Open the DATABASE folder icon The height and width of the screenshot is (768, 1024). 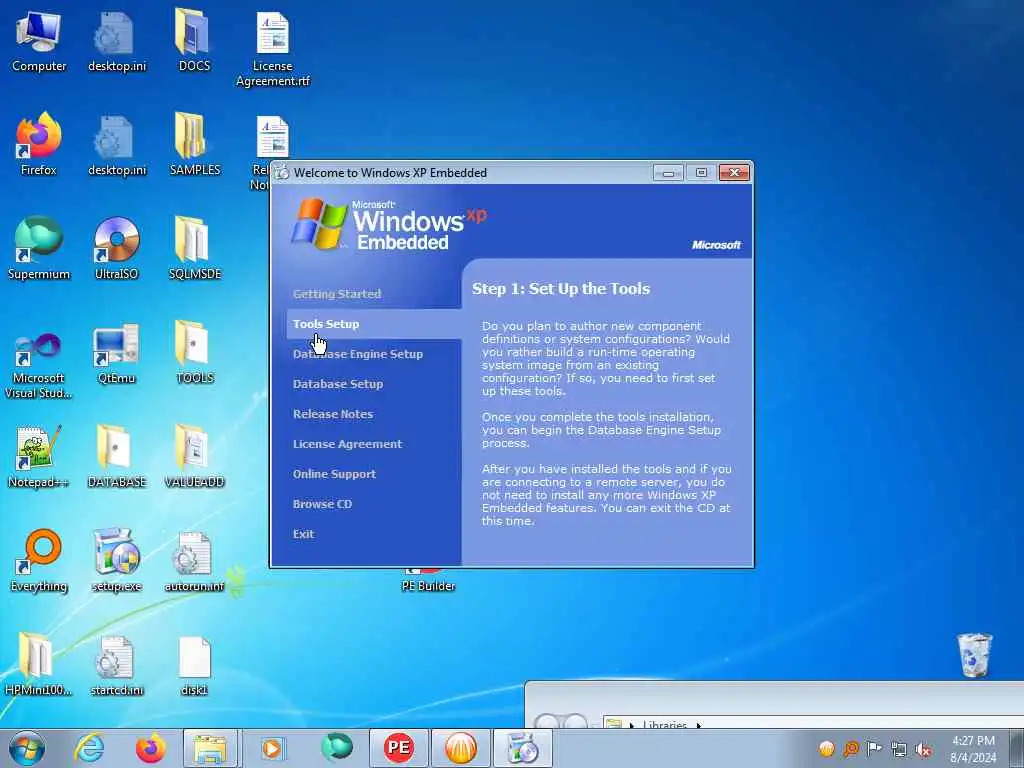click(117, 456)
